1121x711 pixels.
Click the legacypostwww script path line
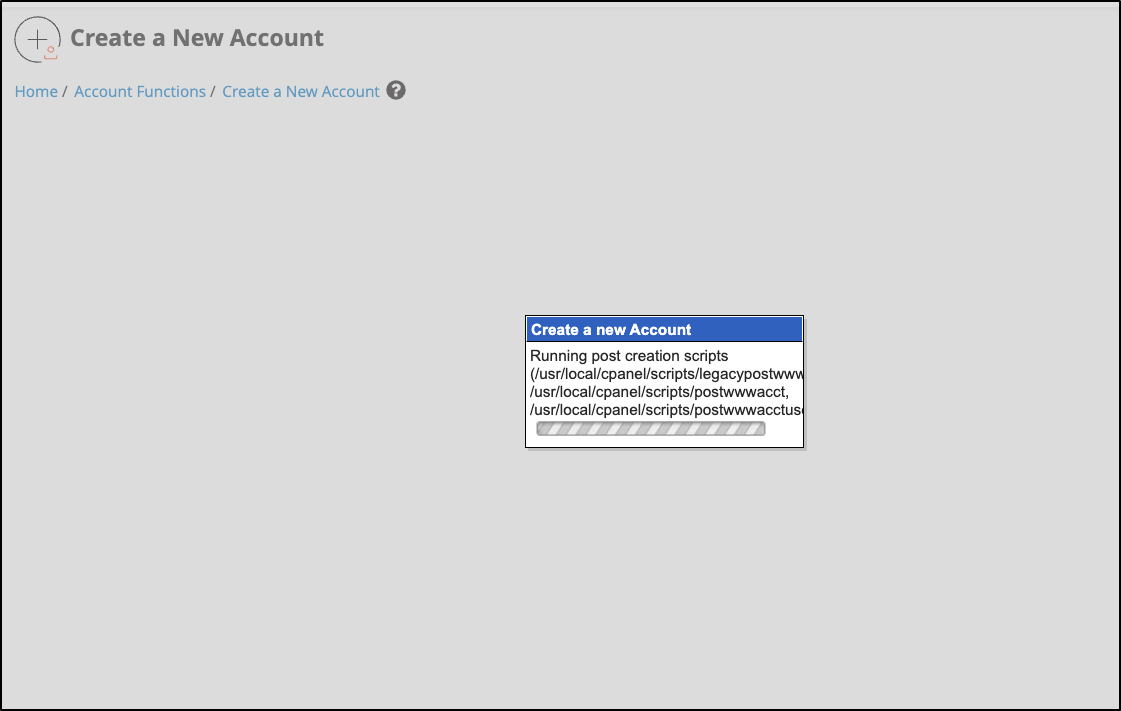pos(666,374)
